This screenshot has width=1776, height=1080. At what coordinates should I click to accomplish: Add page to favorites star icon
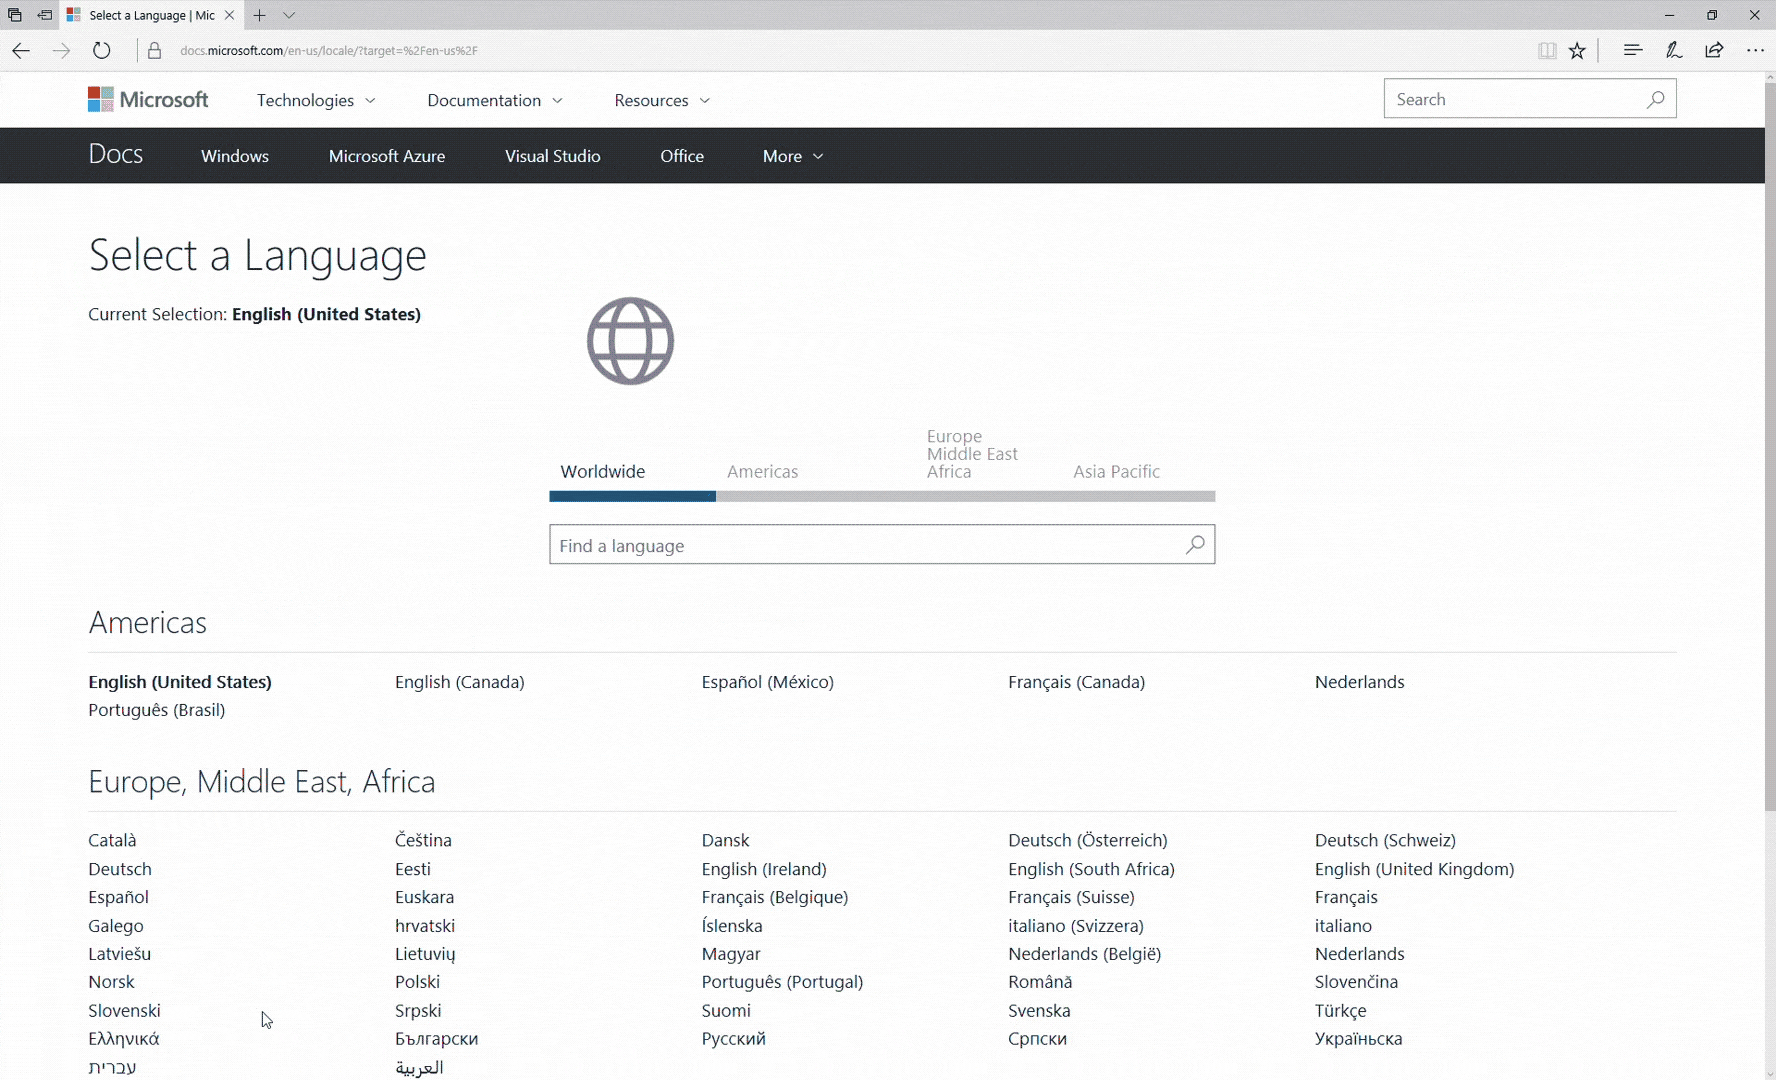[x=1577, y=50]
